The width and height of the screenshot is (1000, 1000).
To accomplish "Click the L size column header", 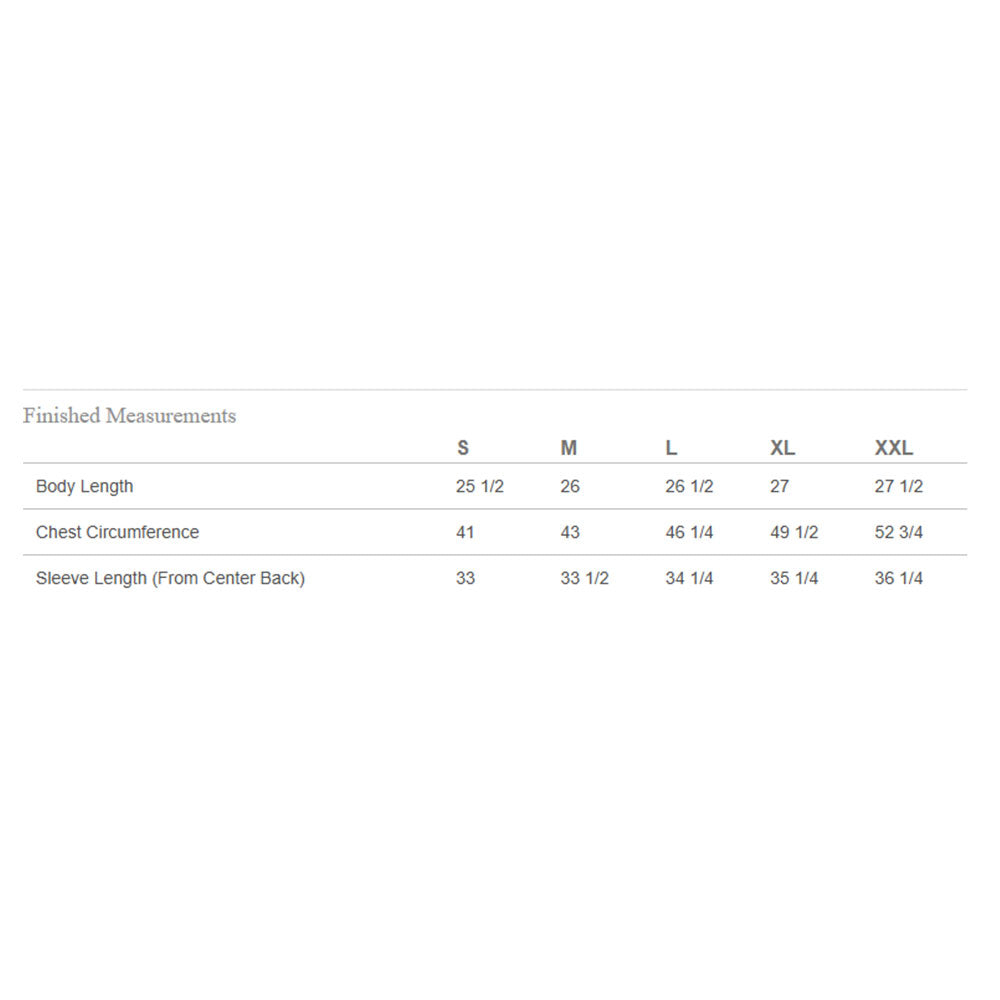I will pos(671,448).
